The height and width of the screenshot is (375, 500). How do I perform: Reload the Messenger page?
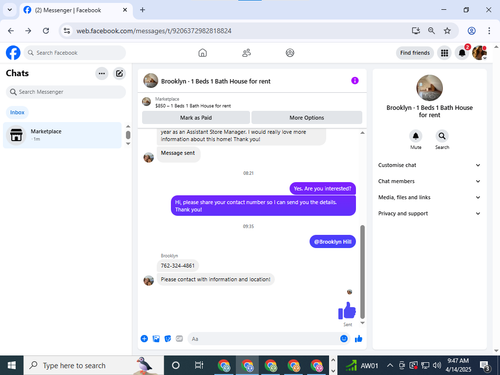click(x=46, y=31)
